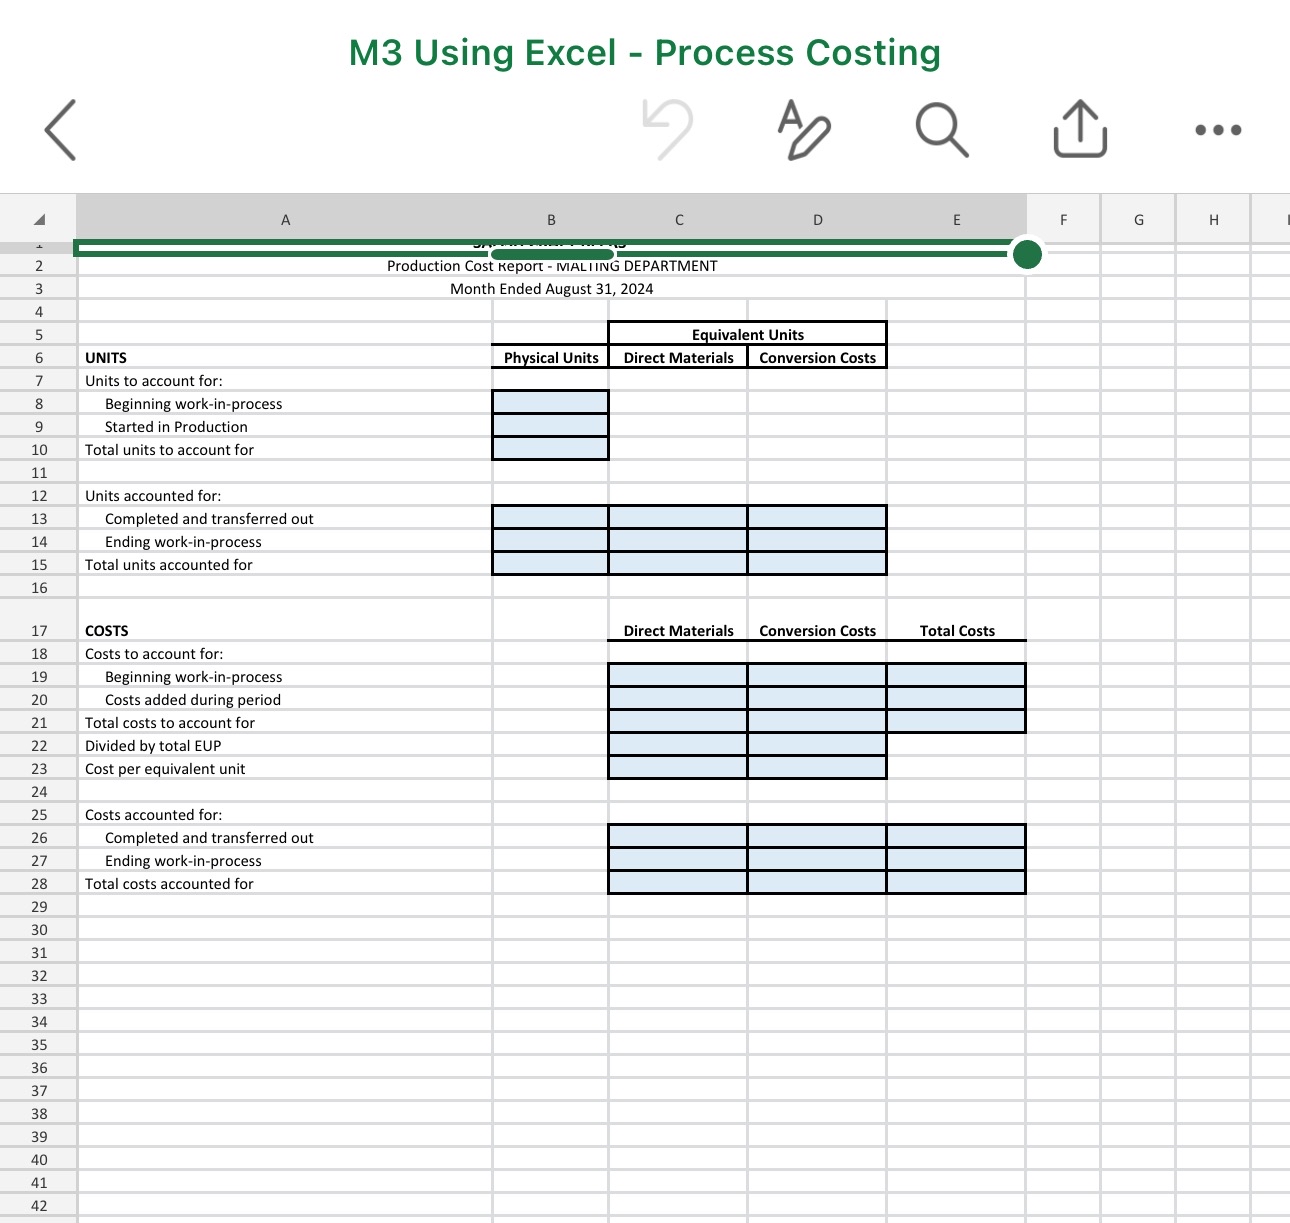Click the Direct Materials cost cell for Beginning work-in-process

pyautogui.click(x=677, y=676)
